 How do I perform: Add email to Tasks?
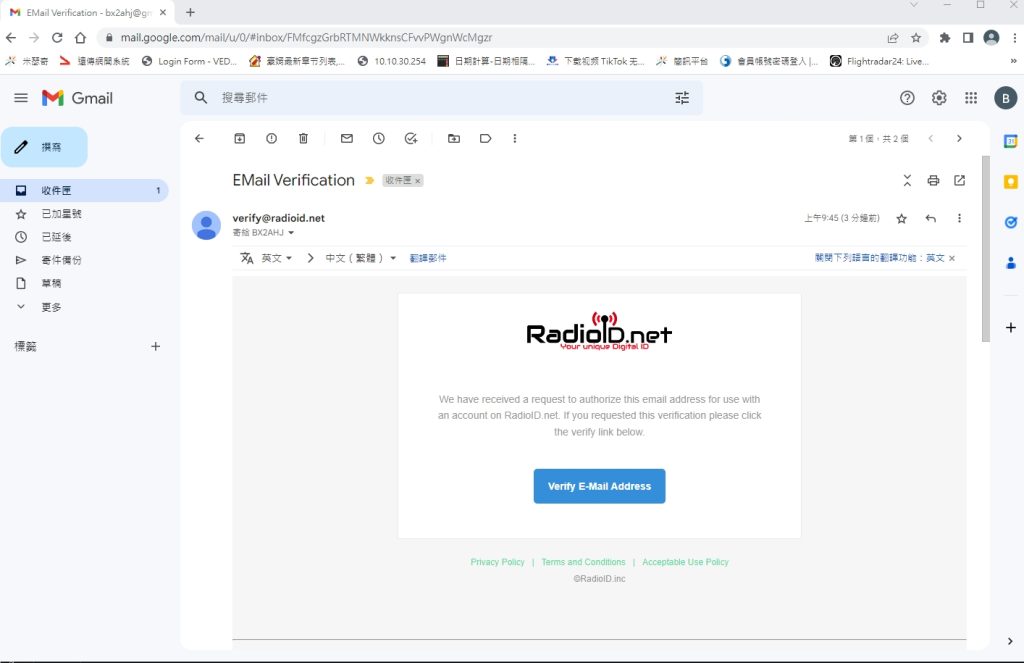(411, 138)
